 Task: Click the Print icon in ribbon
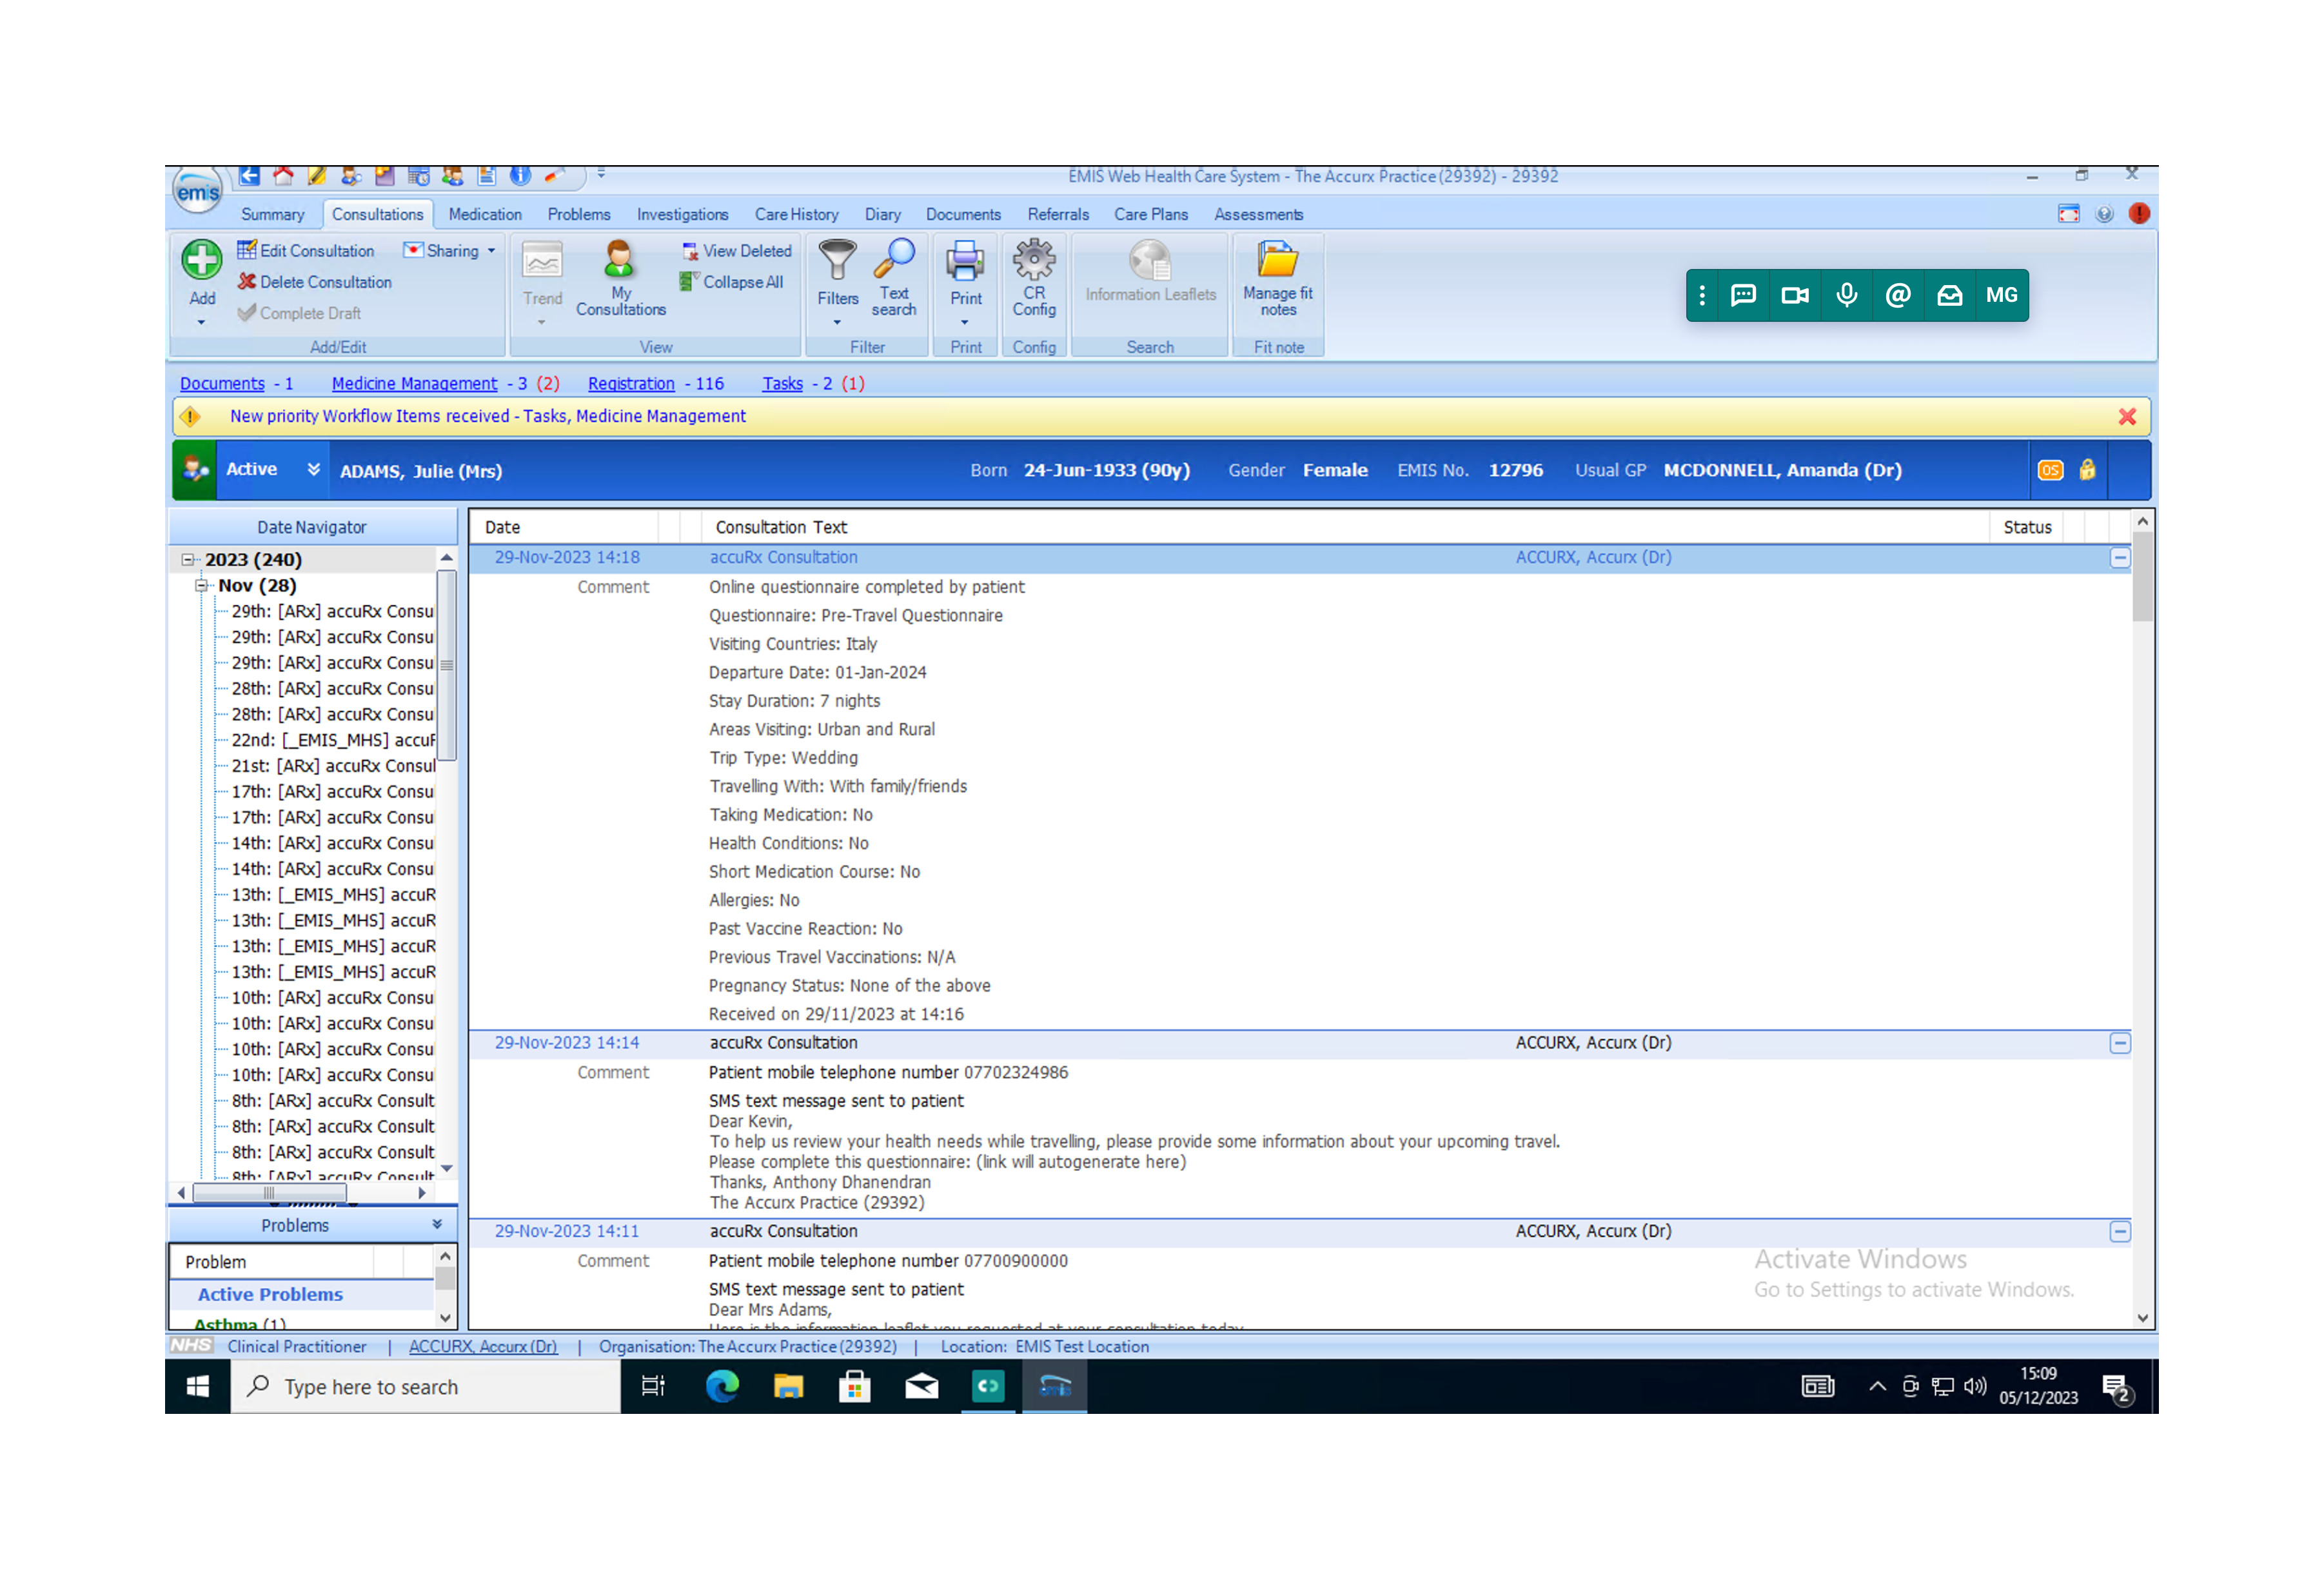tap(965, 262)
